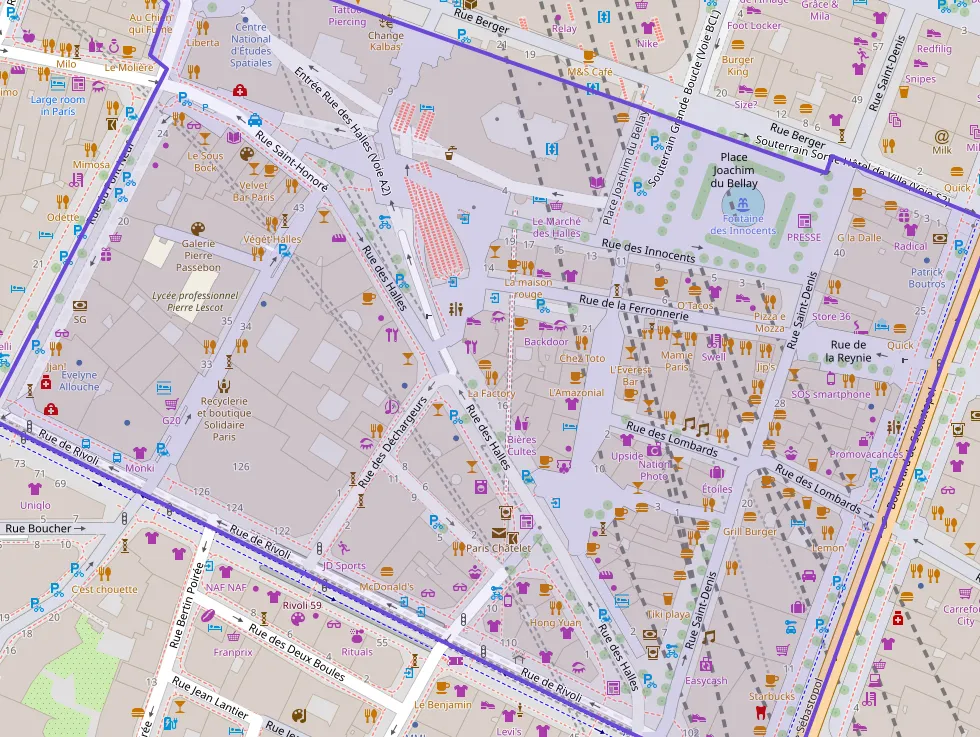Click the Recyclerie et boutique Solidaire Paris label
The width and height of the screenshot is (980, 737).
tap(224, 419)
